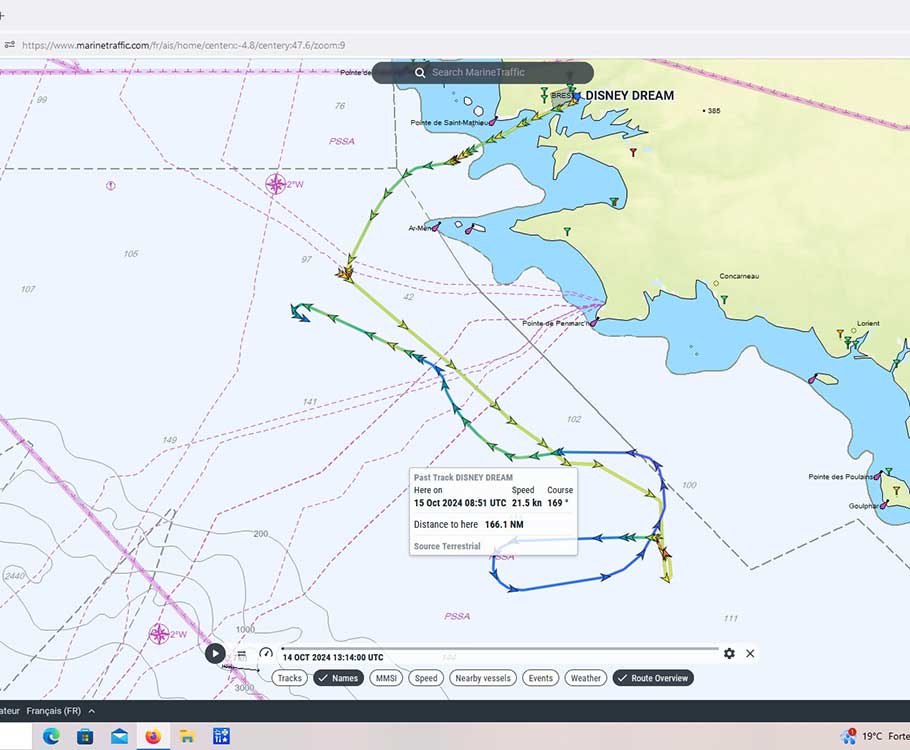Open Mail app from the taskbar
This screenshot has height=750, width=910.
119,736
